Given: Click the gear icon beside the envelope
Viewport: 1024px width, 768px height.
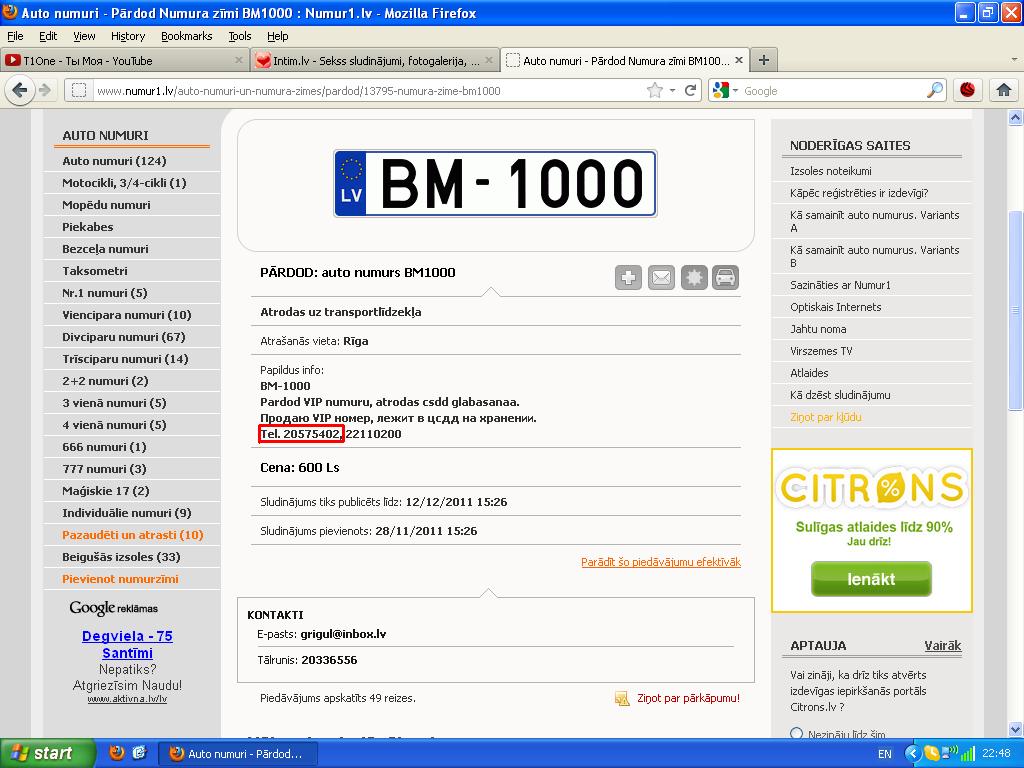Looking at the screenshot, I should [694, 278].
